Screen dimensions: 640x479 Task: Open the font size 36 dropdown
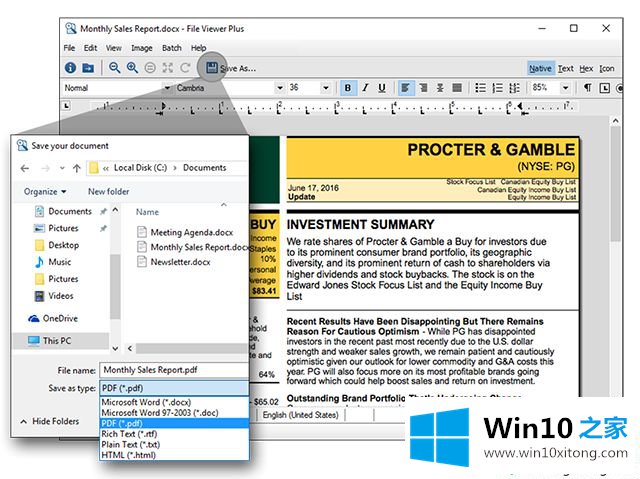[x=325, y=88]
